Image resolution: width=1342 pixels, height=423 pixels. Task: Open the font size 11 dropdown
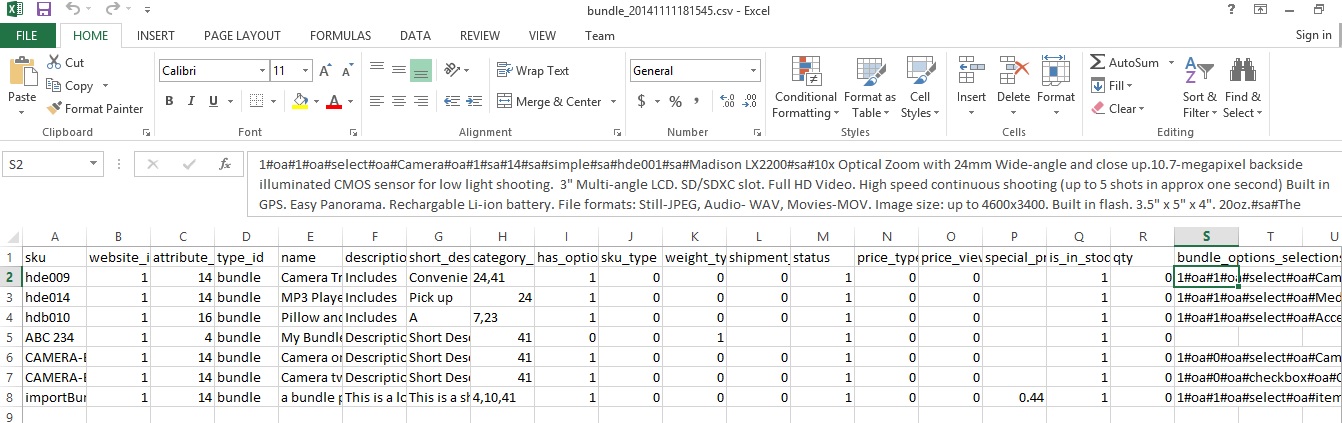click(305, 71)
